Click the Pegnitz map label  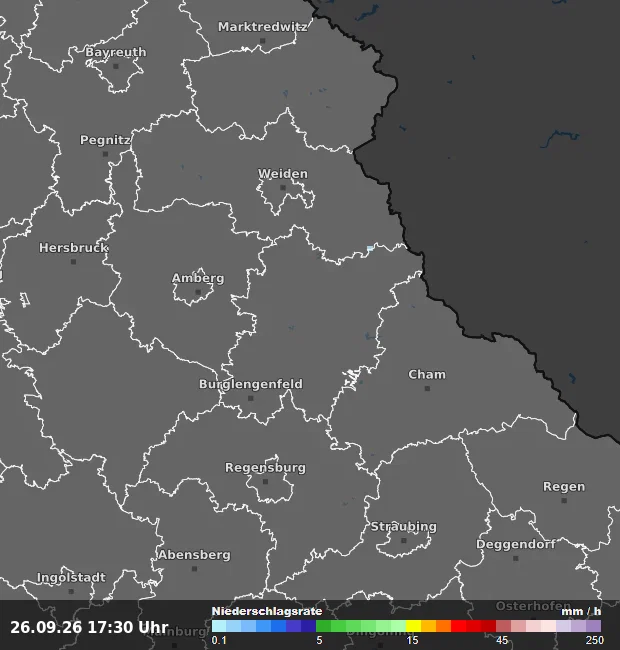point(105,140)
